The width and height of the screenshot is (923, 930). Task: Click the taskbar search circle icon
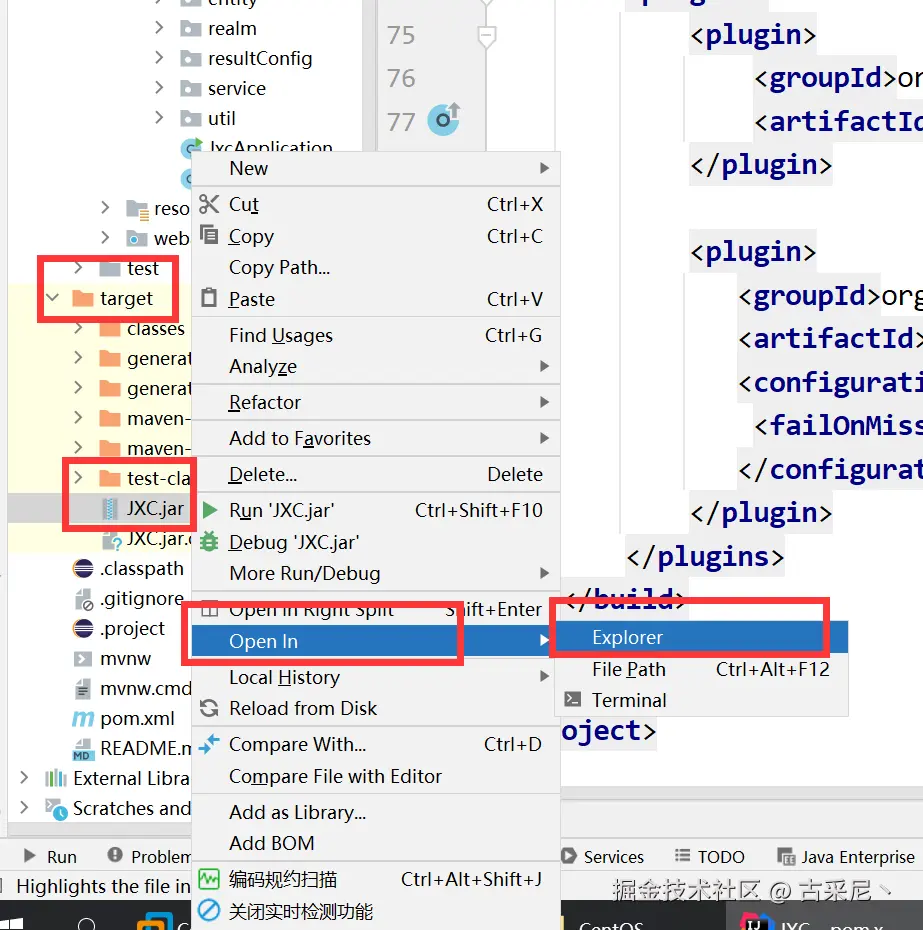click(87, 923)
